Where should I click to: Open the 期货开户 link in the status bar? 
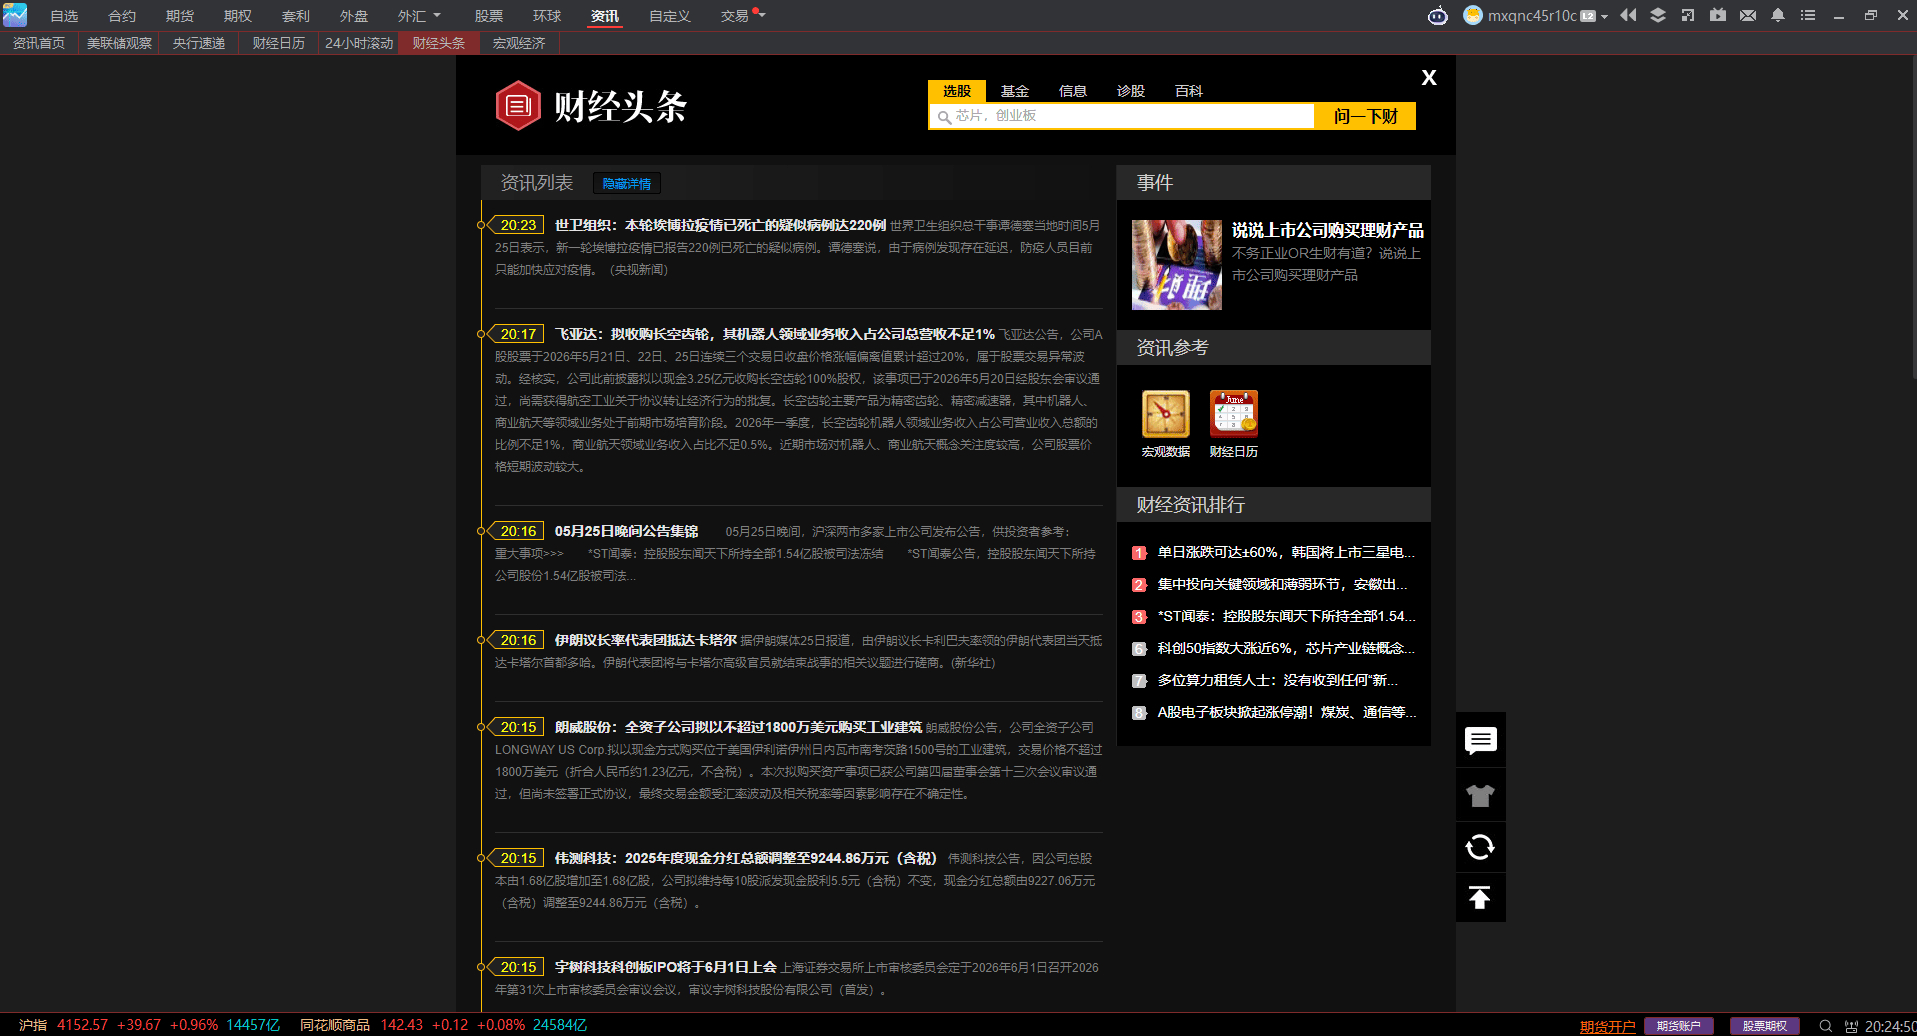click(x=1607, y=1026)
